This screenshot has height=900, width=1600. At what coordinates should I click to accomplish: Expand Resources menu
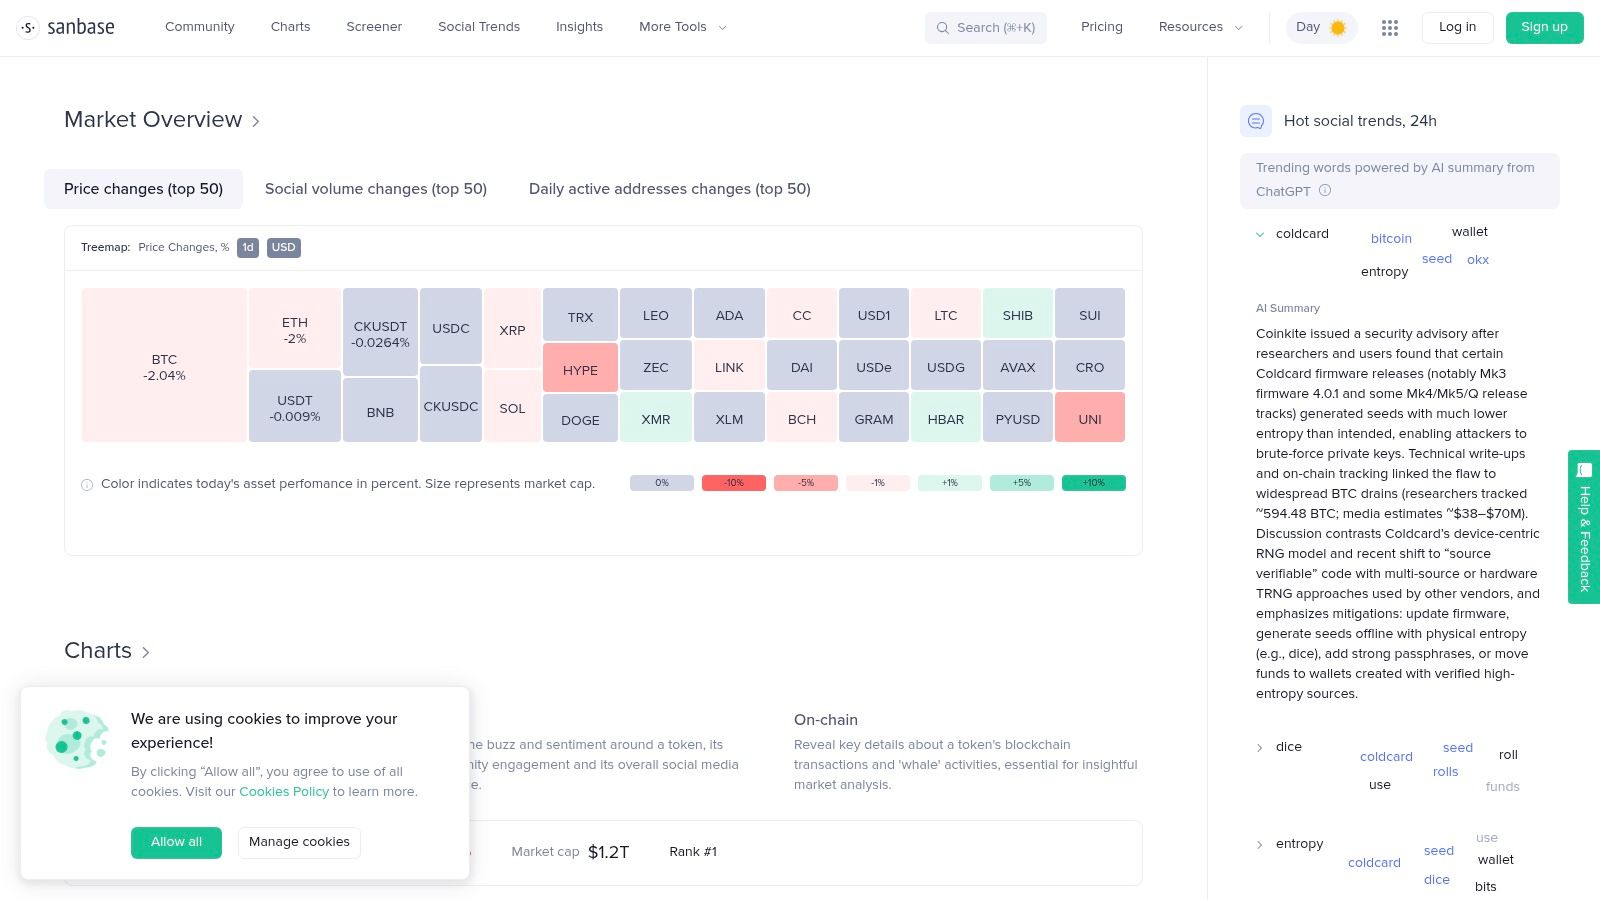pos(1200,27)
